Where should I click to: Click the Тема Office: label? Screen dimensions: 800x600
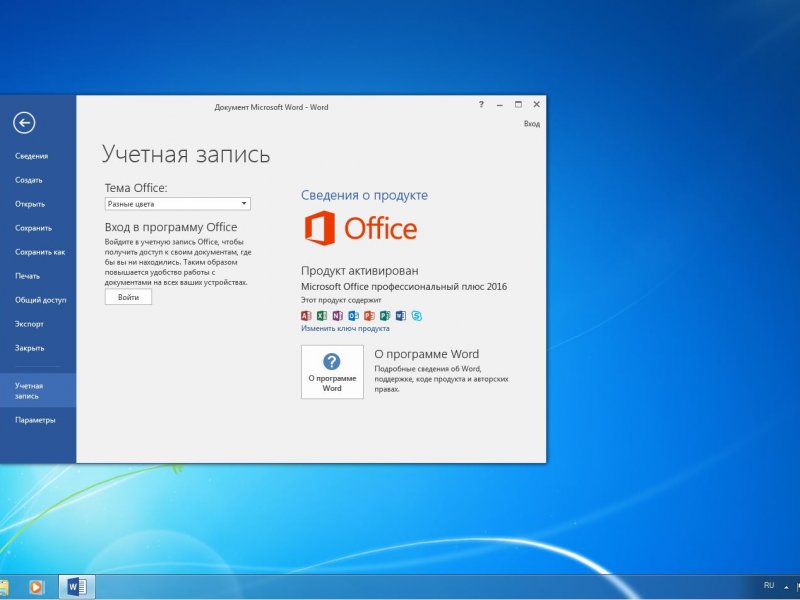[136, 188]
